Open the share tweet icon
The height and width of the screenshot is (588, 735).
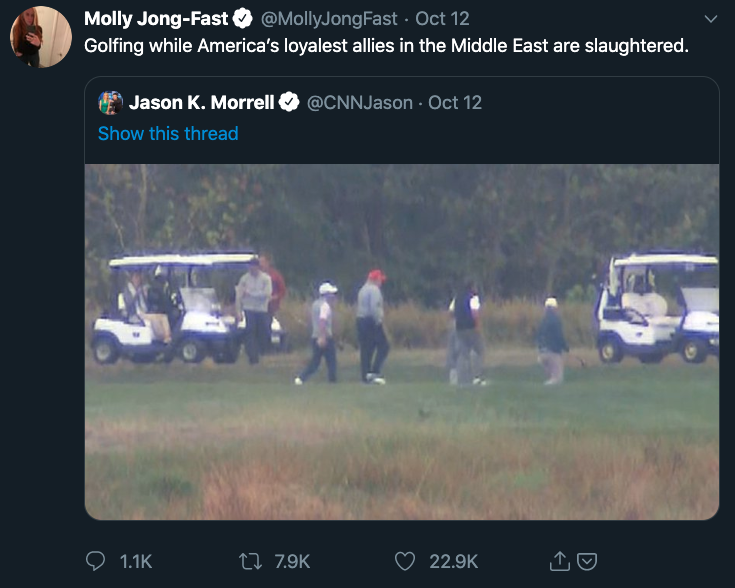(560, 561)
